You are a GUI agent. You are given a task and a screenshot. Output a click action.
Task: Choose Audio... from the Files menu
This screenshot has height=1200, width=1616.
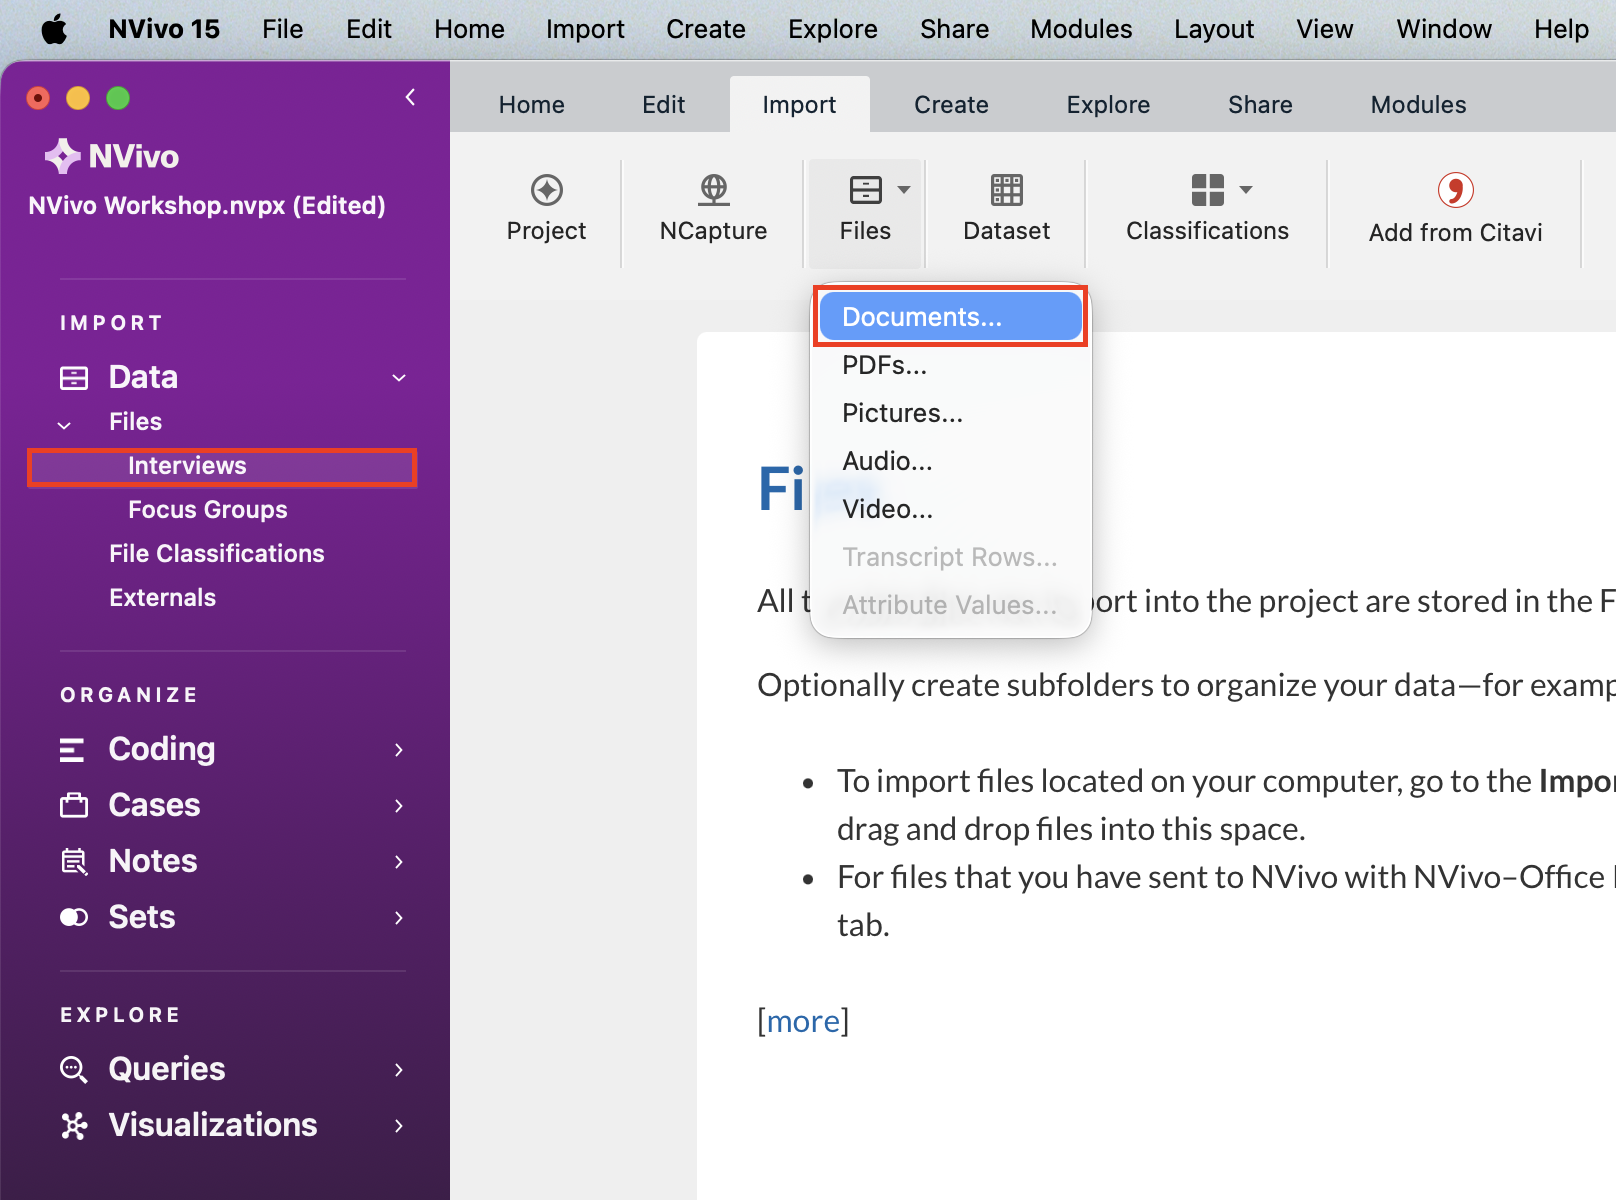click(950, 461)
